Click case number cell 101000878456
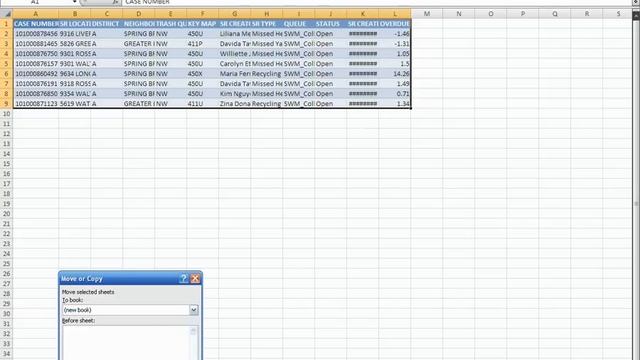The image size is (640, 360). click(36, 33)
